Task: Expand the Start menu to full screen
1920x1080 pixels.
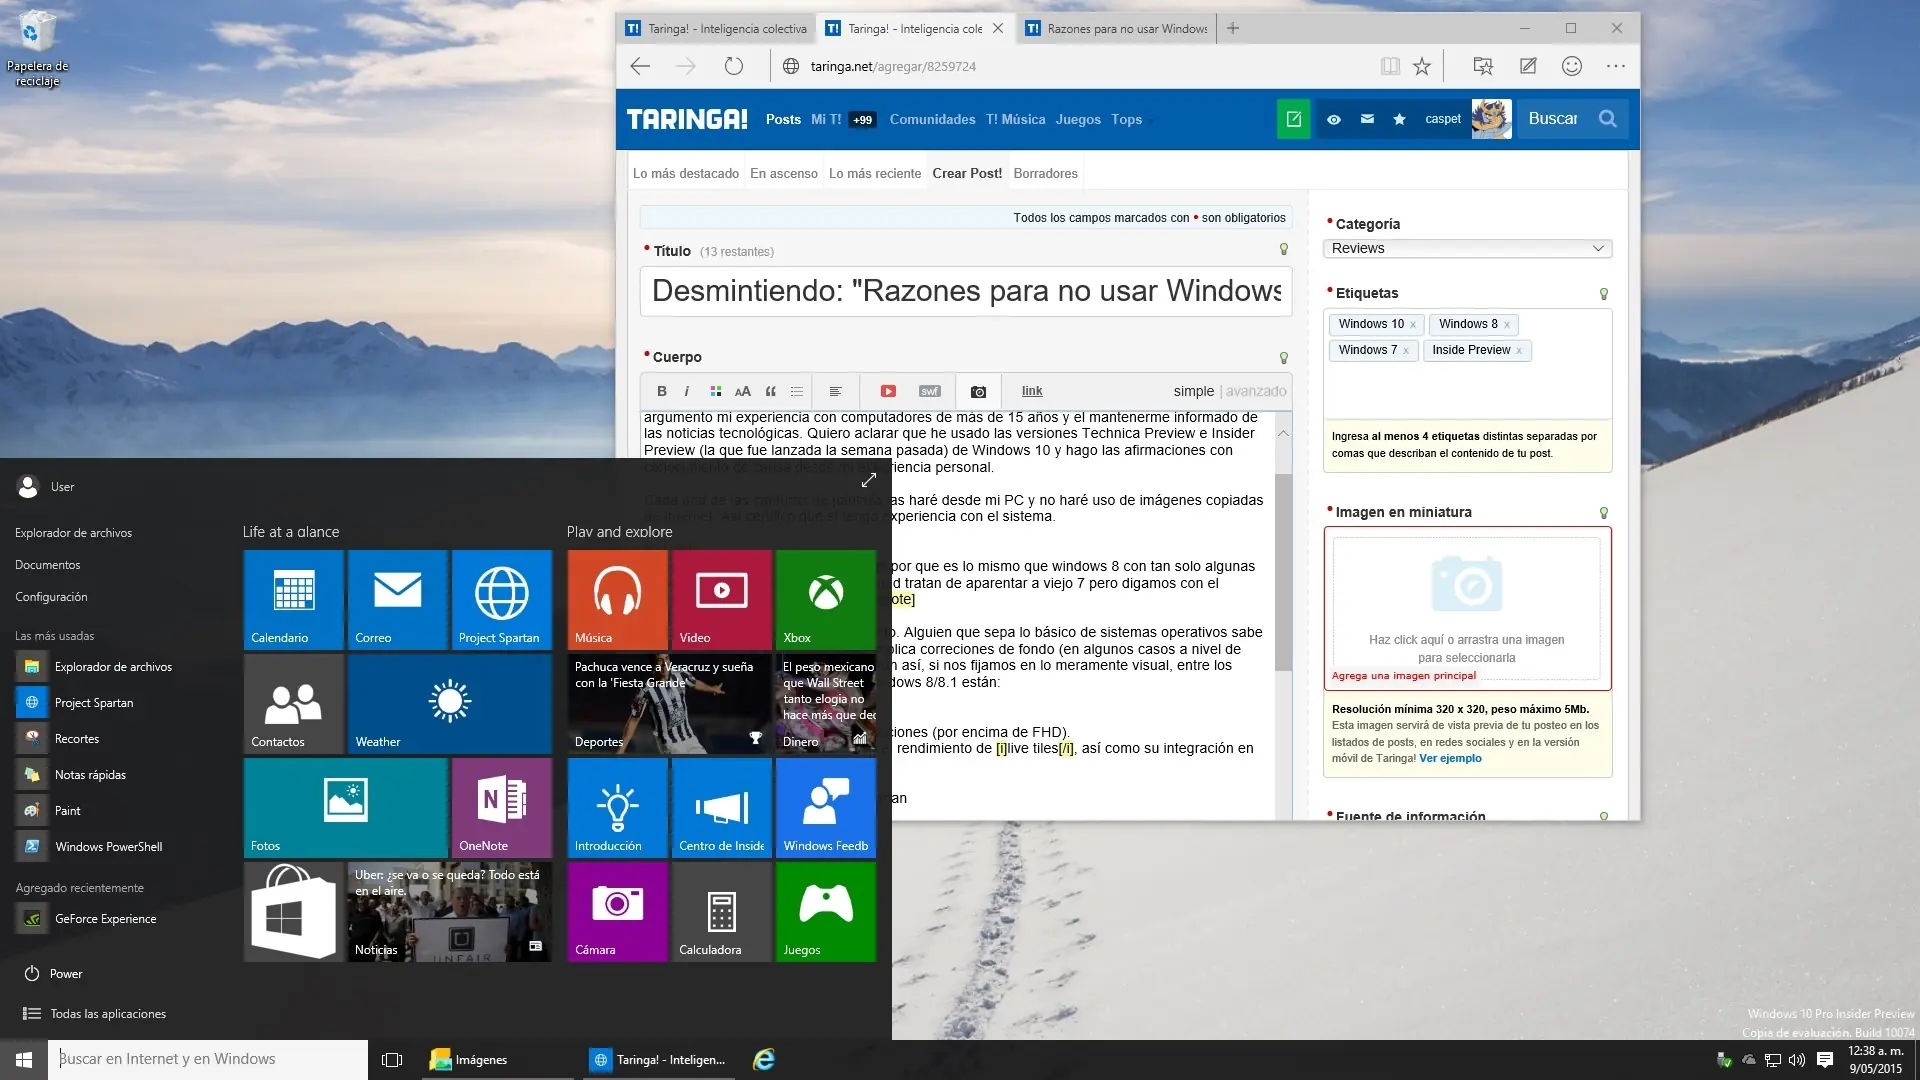Action: (x=869, y=480)
